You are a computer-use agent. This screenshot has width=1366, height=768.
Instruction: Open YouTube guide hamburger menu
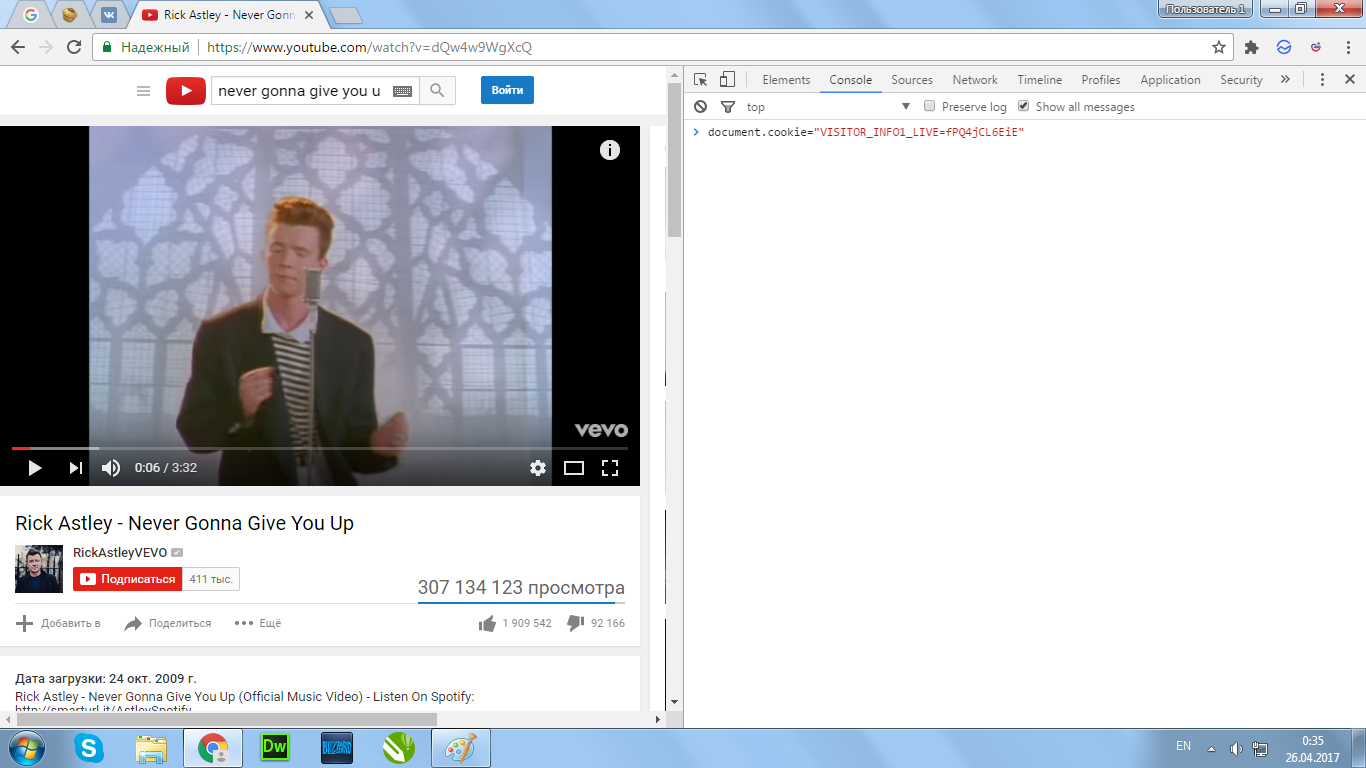click(x=144, y=91)
